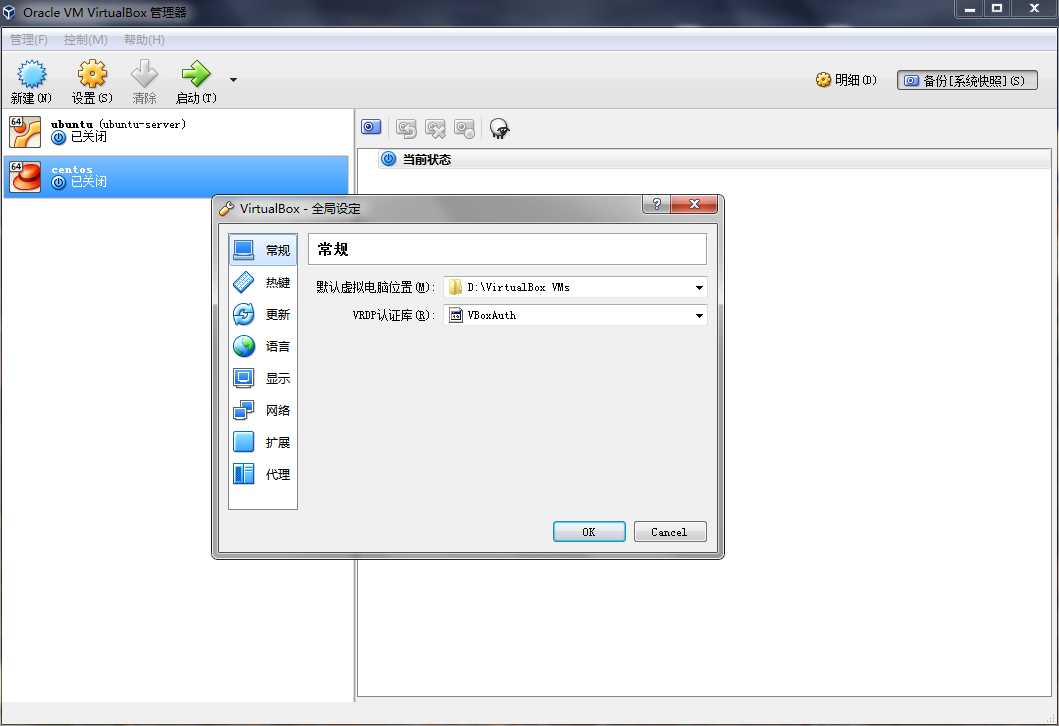The width and height of the screenshot is (1059, 726).
Task: Click the clone sheep icon
Action: tap(499, 128)
